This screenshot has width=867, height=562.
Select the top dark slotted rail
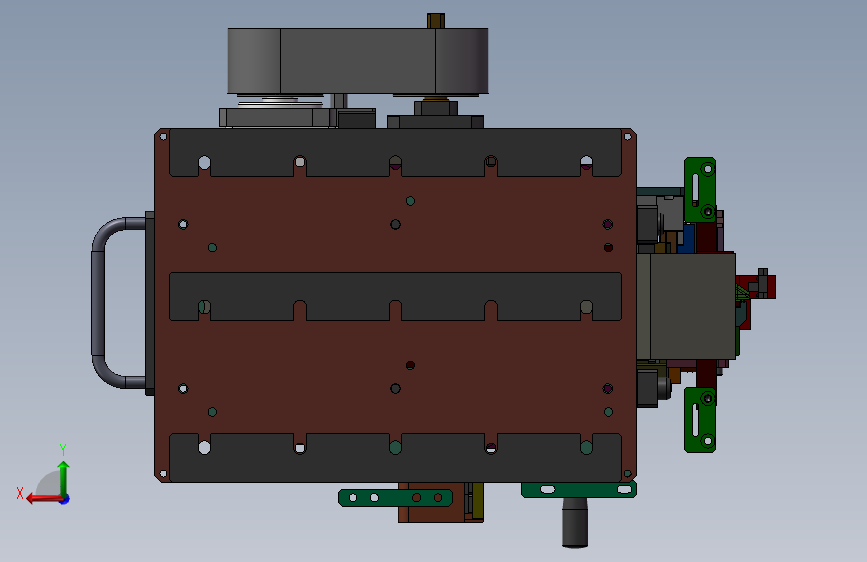coord(395,143)
